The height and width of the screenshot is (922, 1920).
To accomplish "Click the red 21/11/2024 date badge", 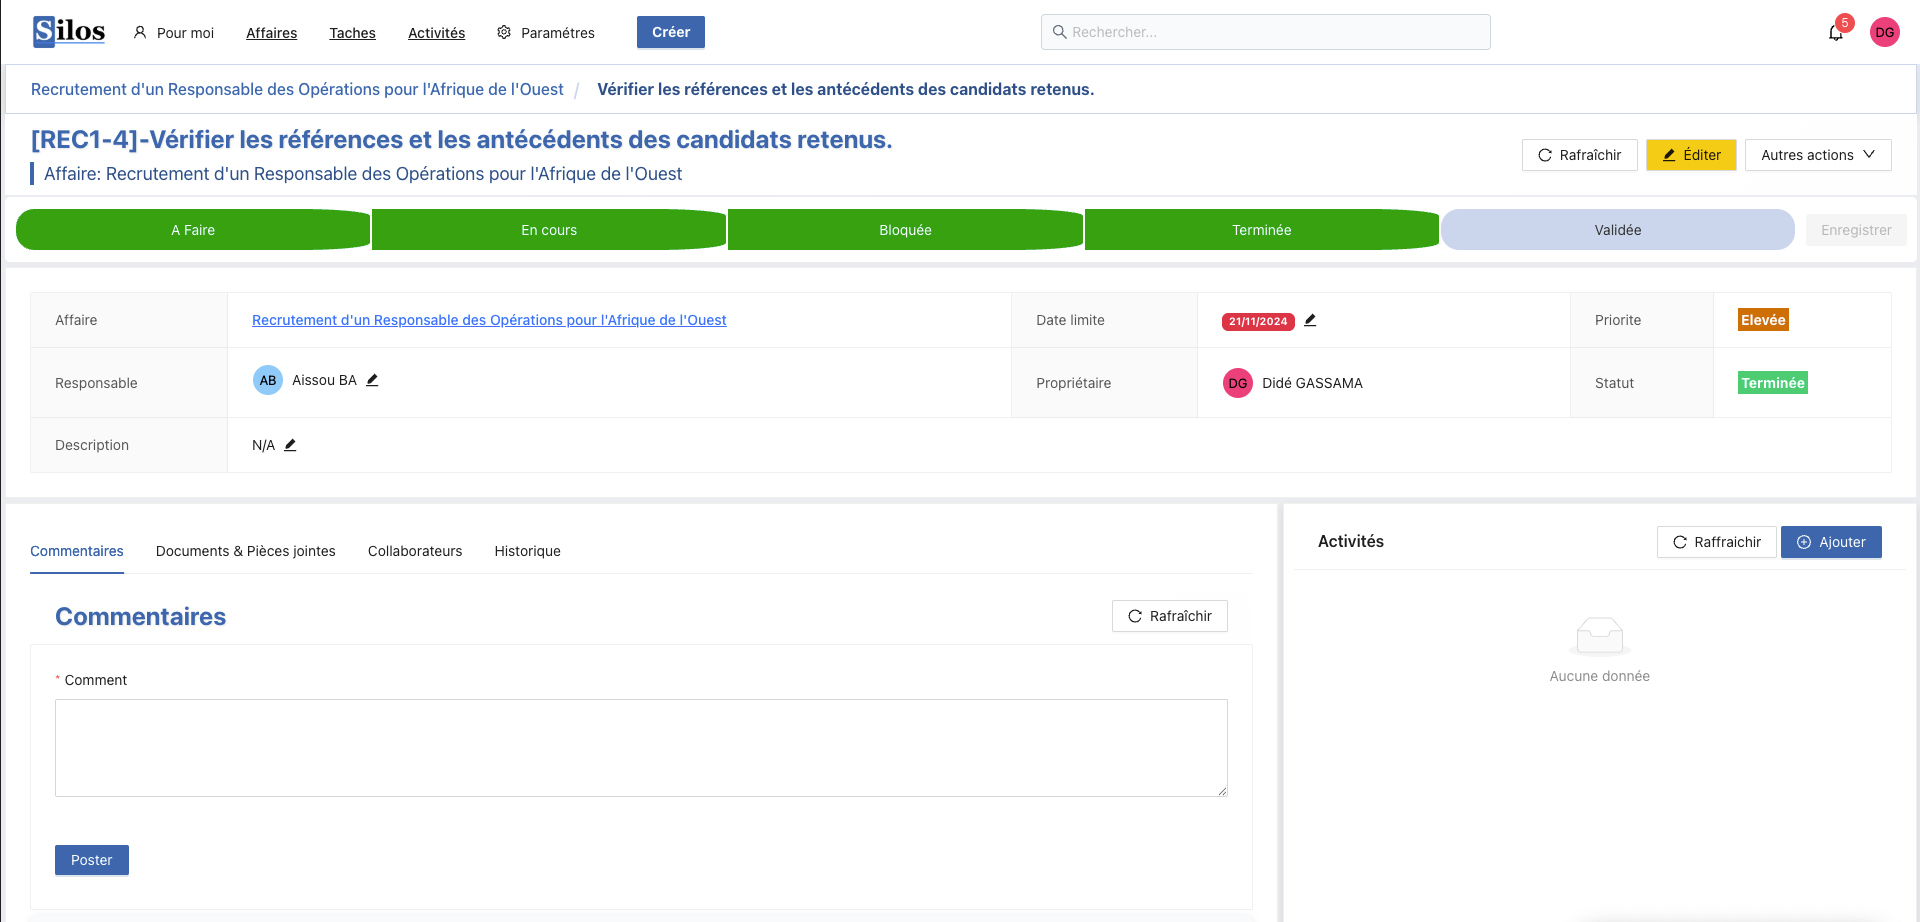I will pyautogui.click(x=1257, y=321).
